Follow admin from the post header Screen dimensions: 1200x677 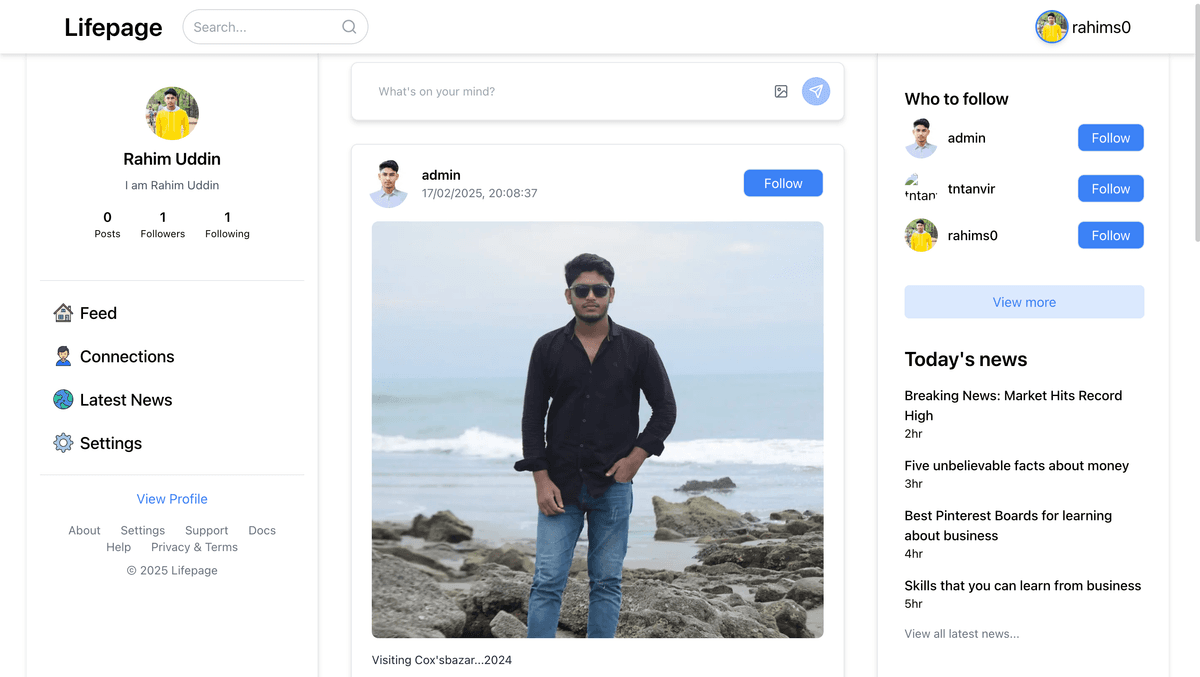tap(782, 183)
